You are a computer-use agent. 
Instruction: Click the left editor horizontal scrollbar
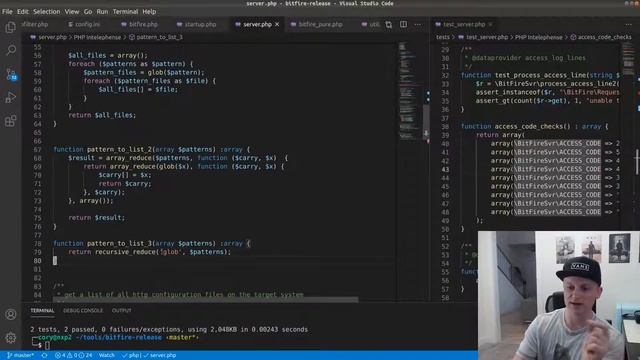click(206, 300)
